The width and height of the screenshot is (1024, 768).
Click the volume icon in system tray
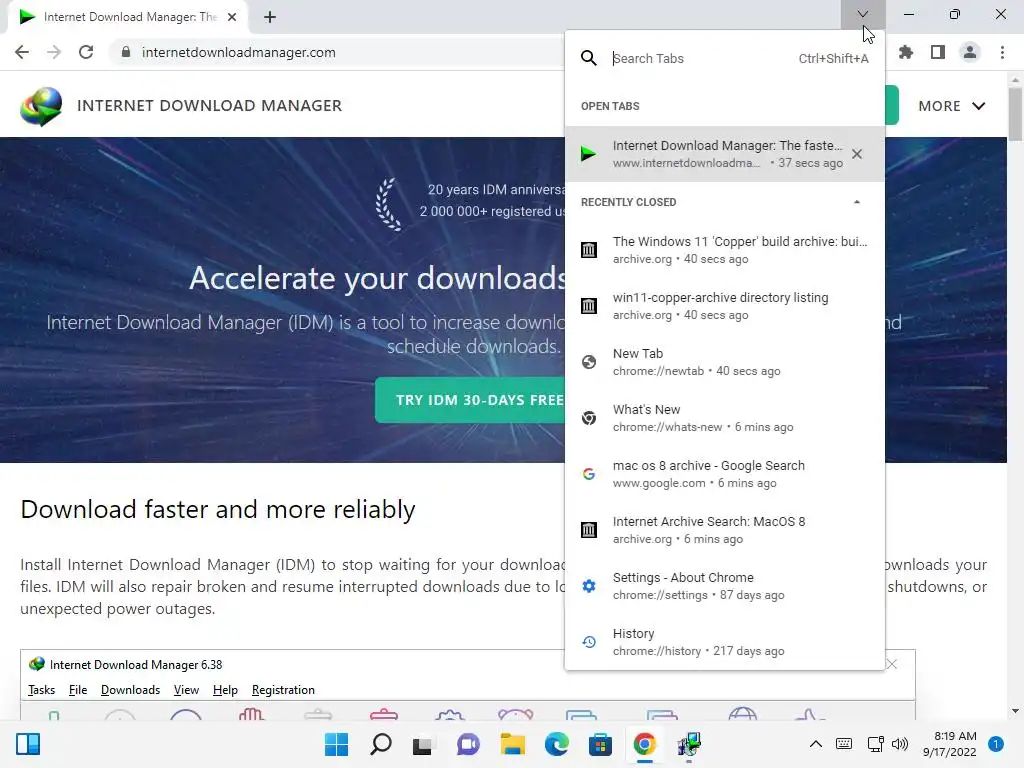point(900,744)
